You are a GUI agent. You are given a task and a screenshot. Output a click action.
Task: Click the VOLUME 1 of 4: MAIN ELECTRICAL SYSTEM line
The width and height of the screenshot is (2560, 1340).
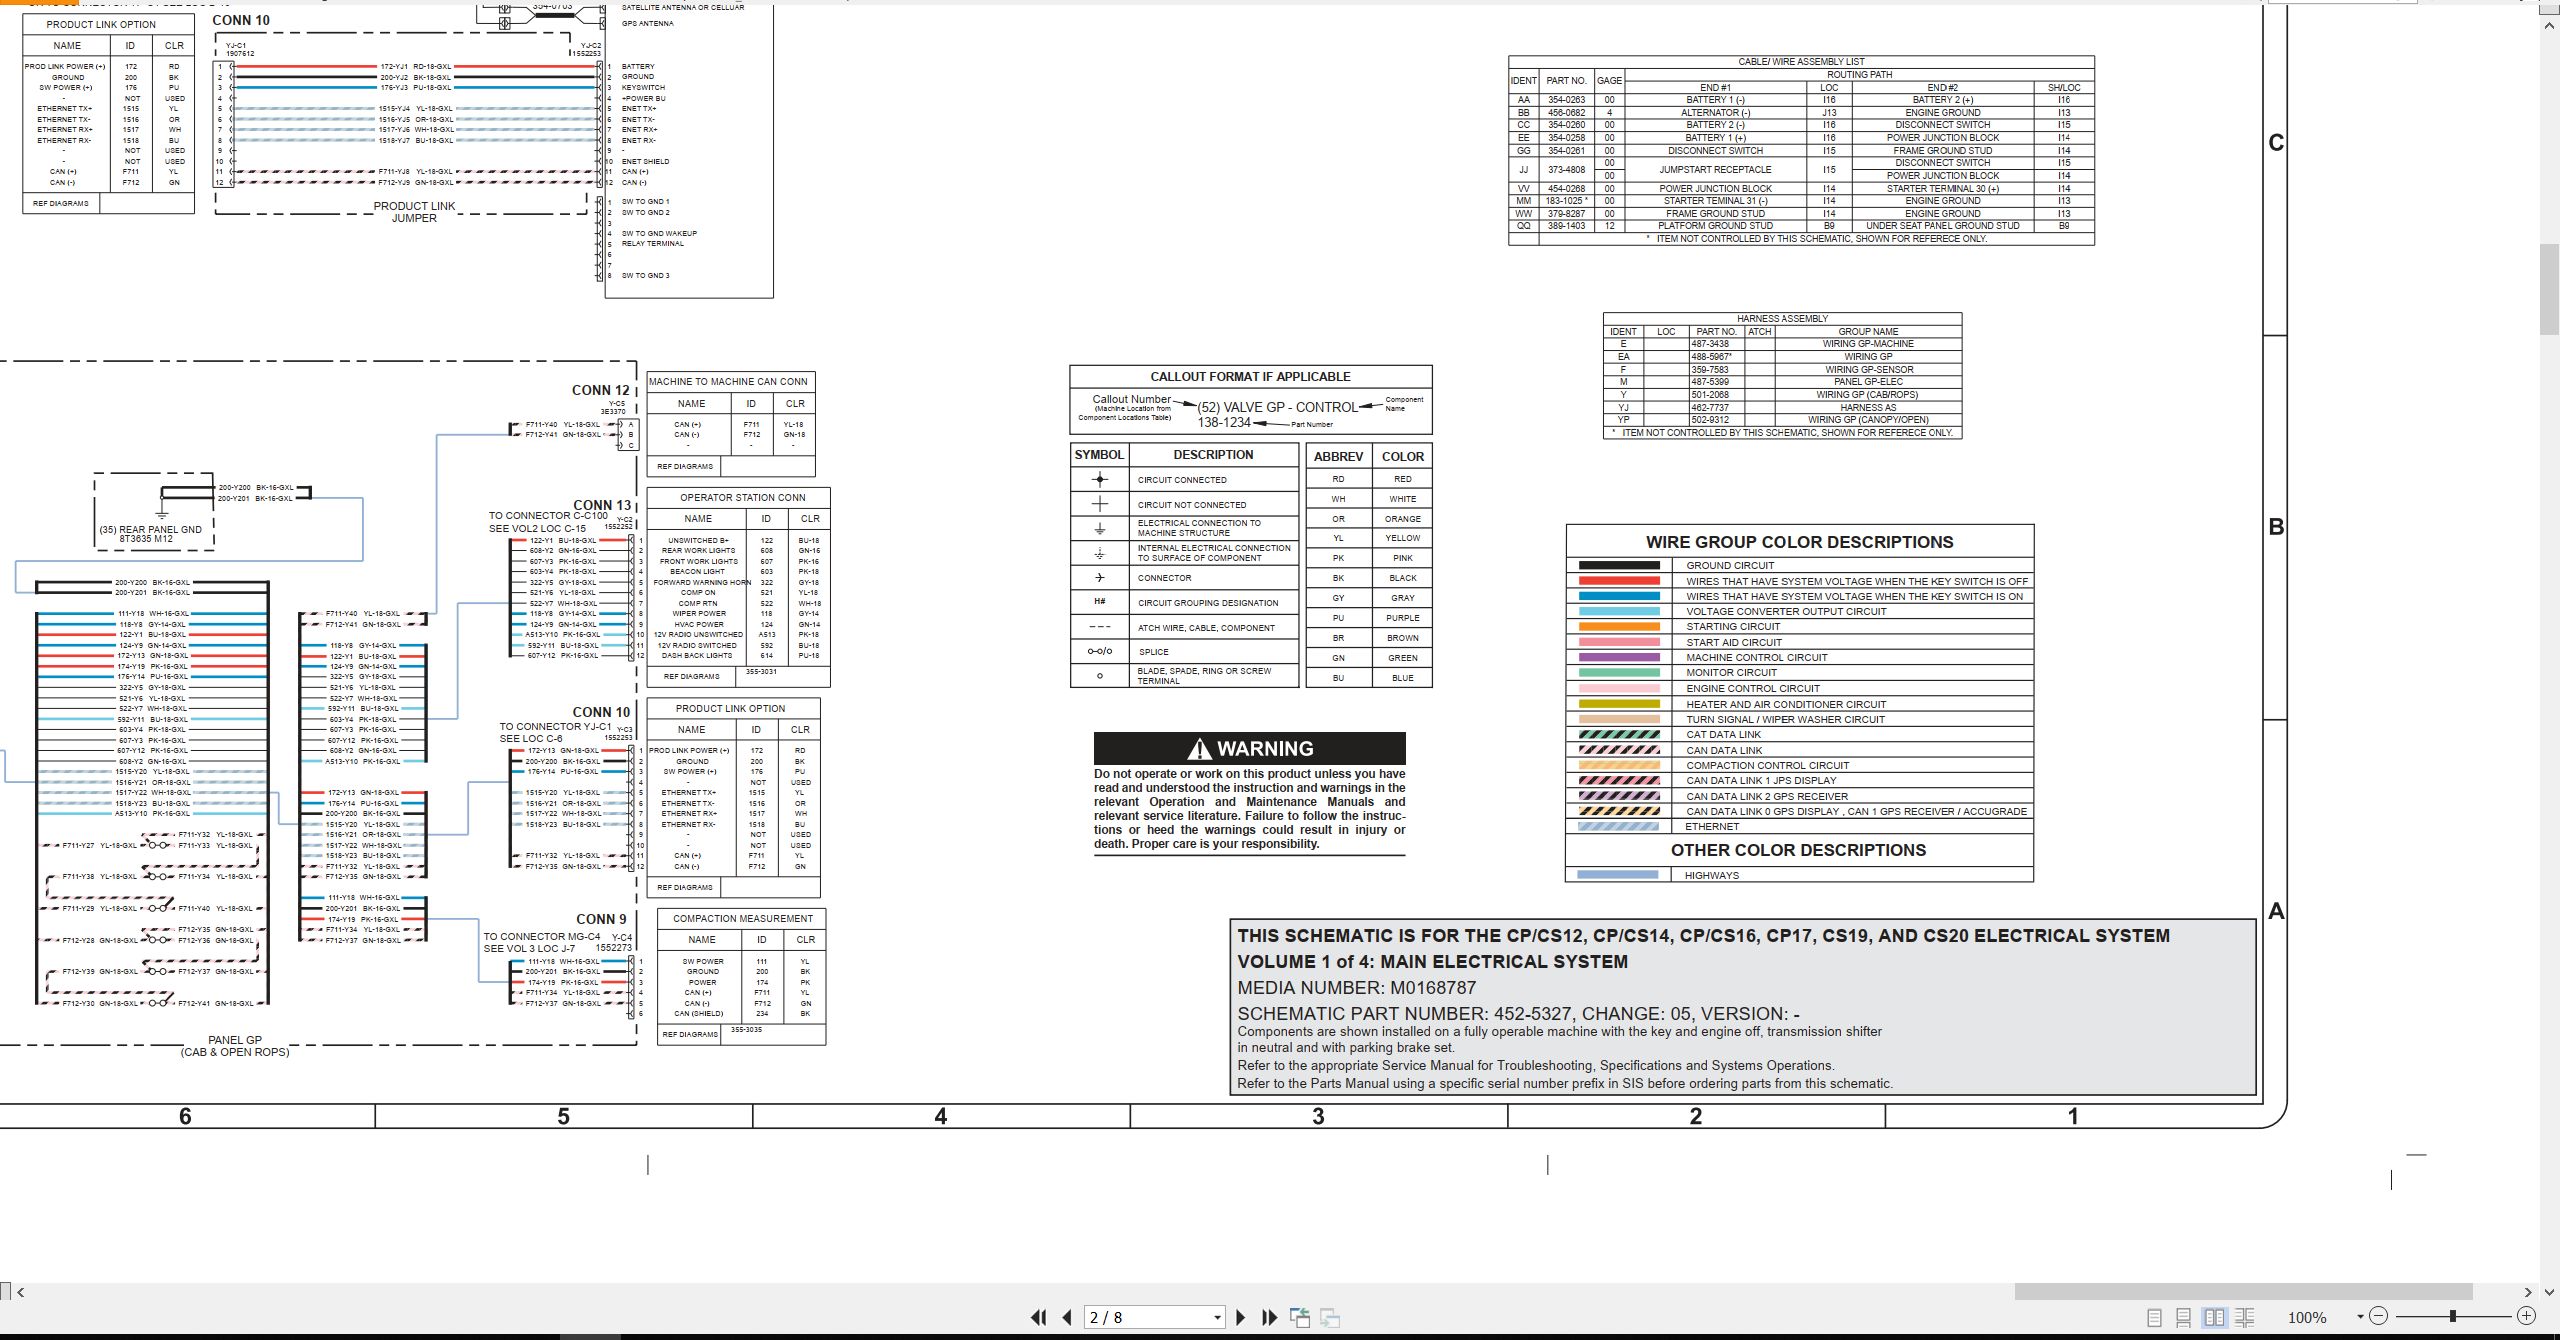click(x=1432, y=962)
